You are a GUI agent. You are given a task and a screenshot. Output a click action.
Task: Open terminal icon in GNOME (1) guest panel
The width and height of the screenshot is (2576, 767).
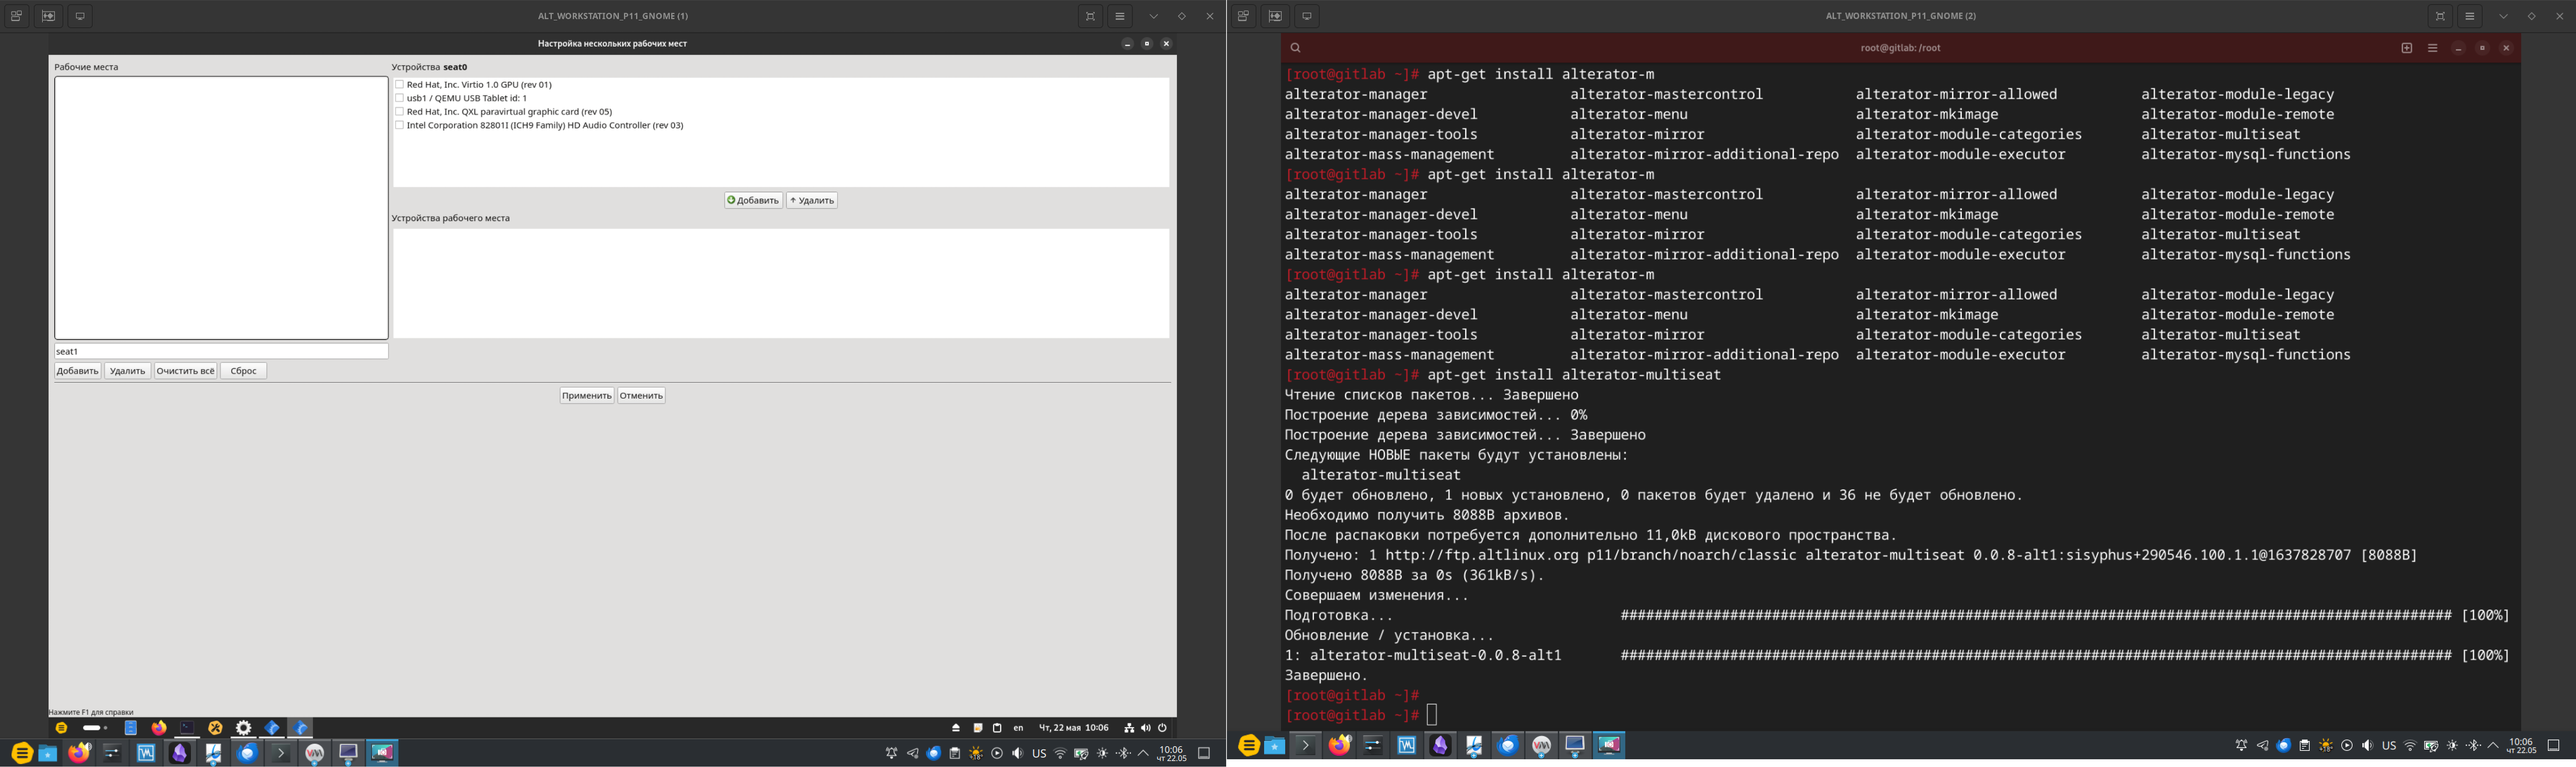187,728
